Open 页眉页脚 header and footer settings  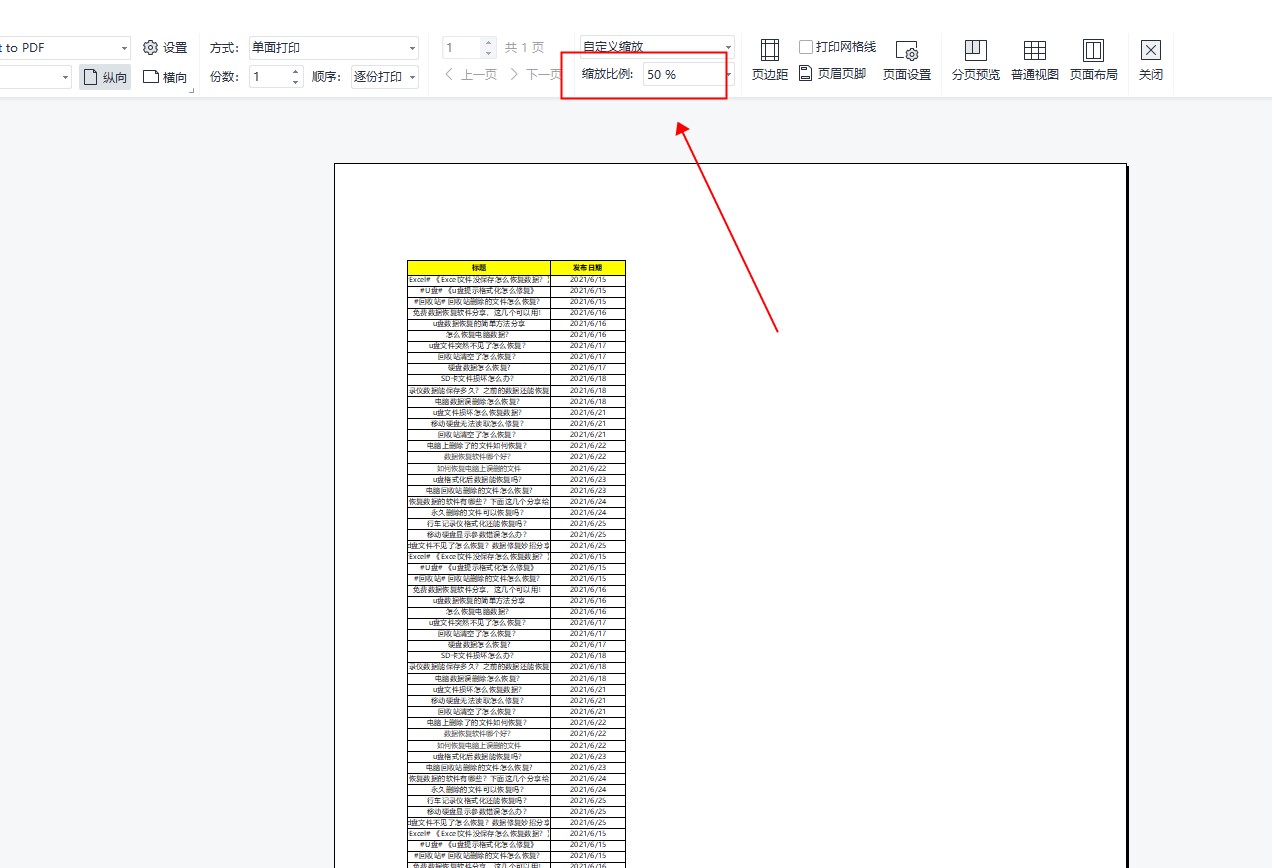(832, 74)
